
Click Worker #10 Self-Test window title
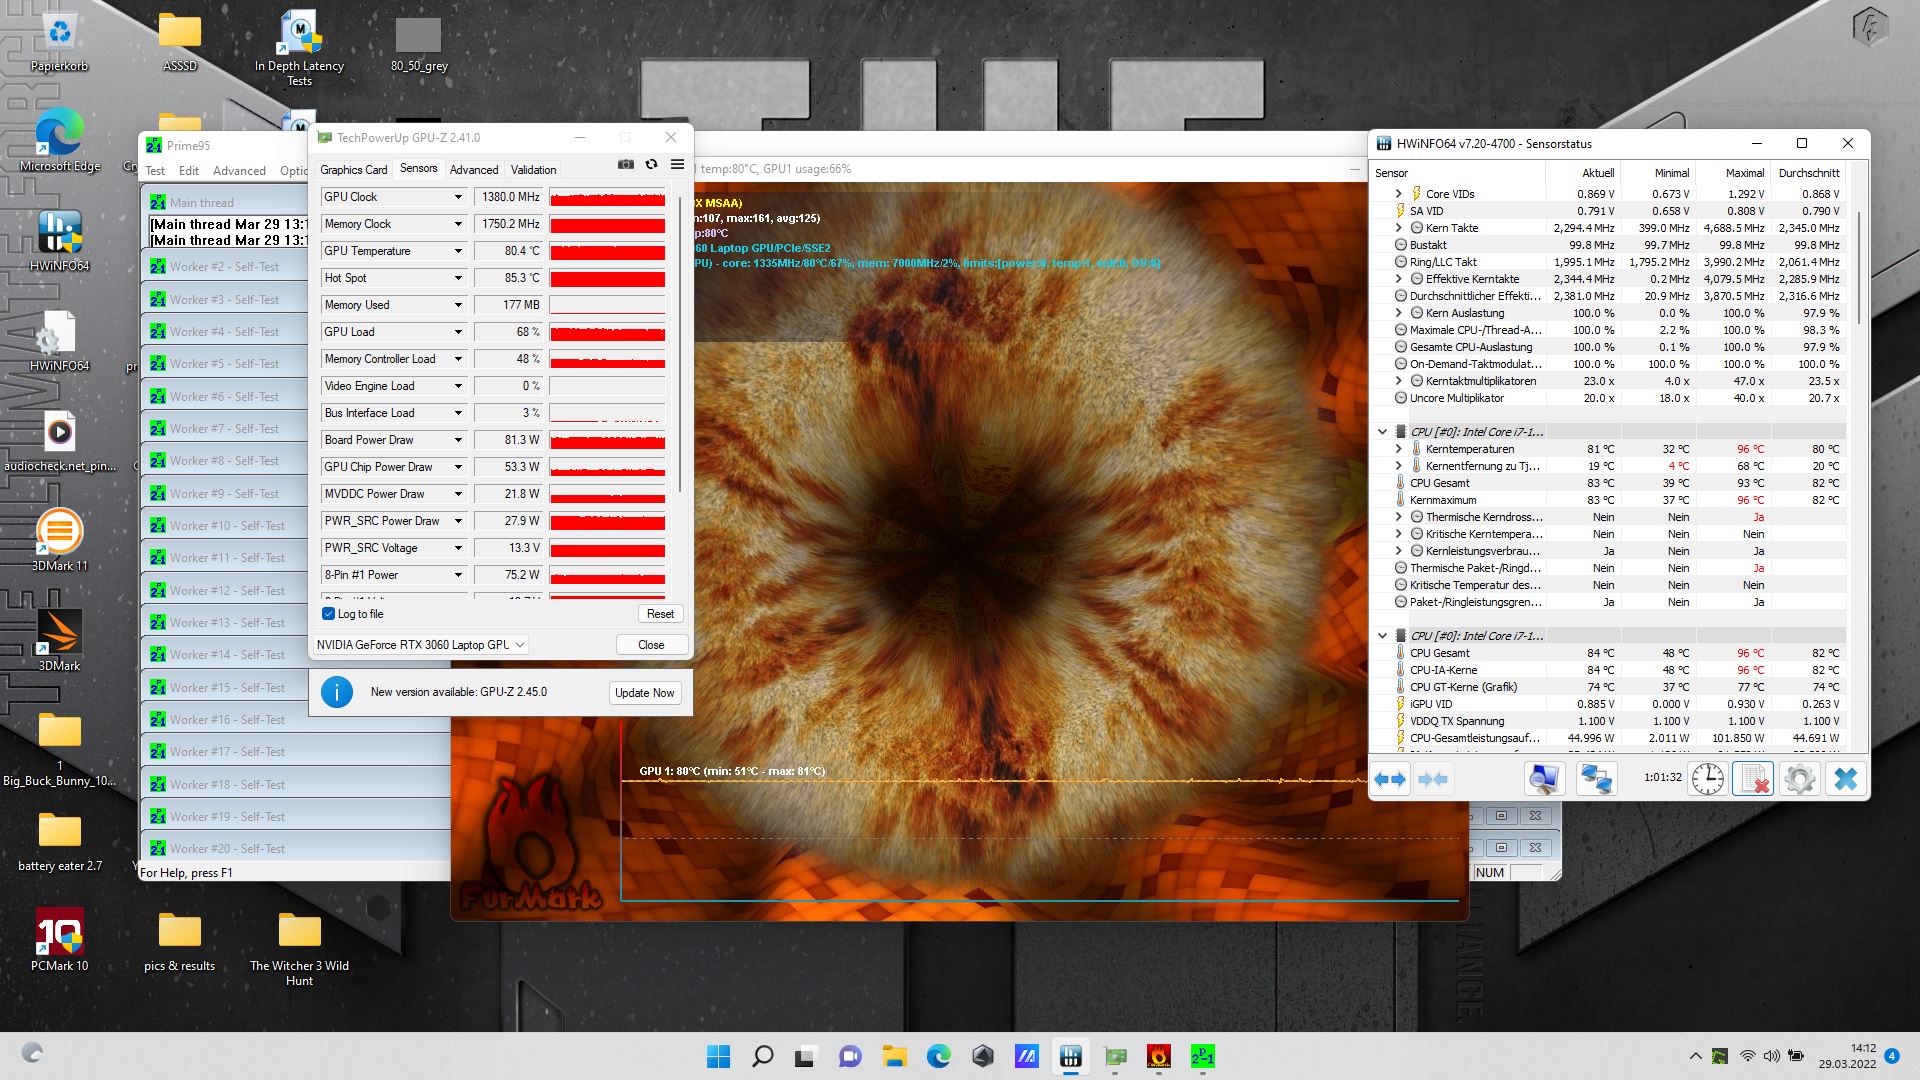227,526
